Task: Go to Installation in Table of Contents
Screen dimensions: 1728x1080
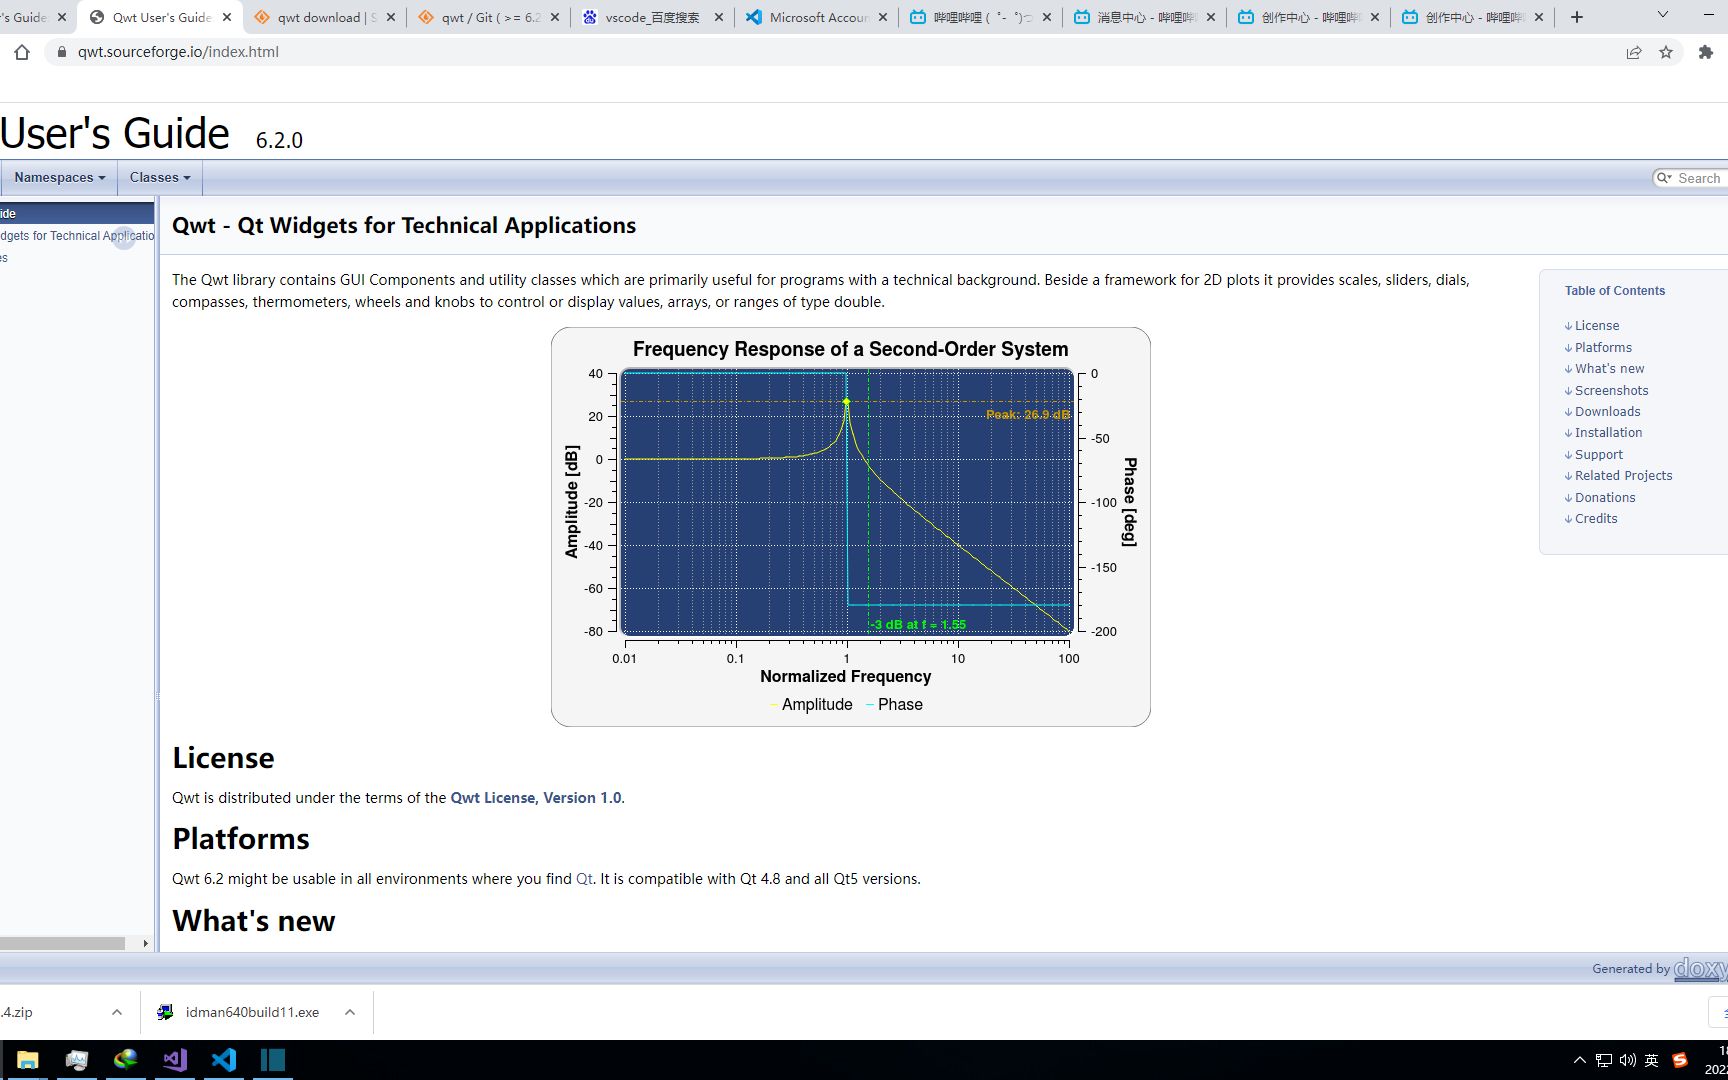Action: 1608,433
